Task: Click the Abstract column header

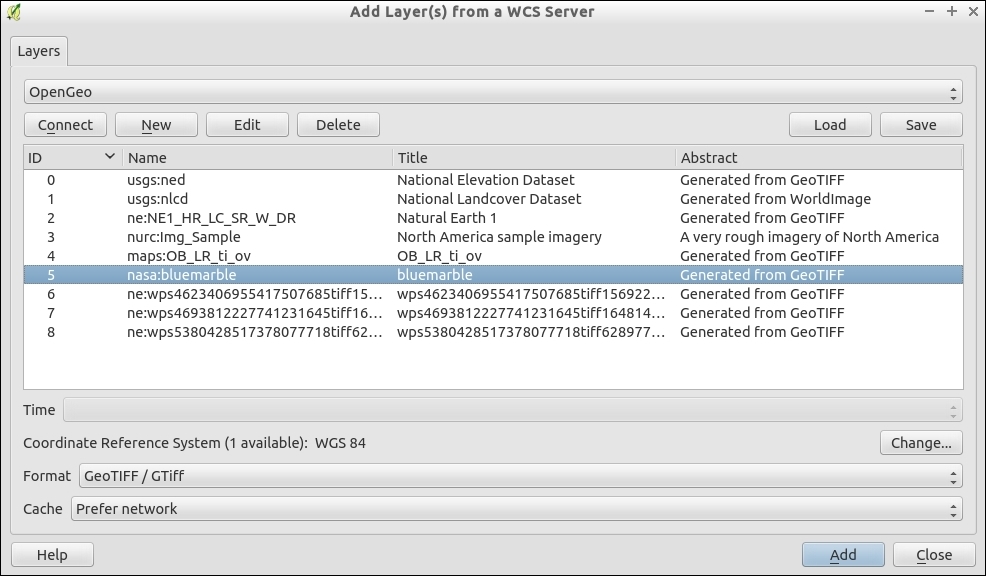Action: click(x=818, y=157)
